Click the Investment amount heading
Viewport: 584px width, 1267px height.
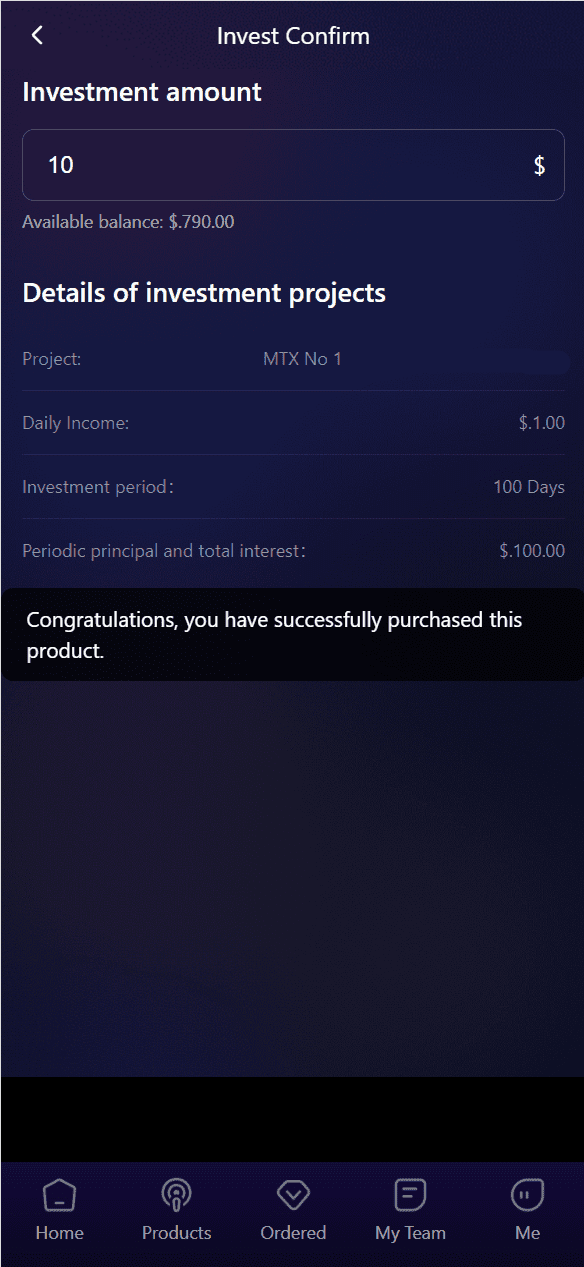point(142,92)
